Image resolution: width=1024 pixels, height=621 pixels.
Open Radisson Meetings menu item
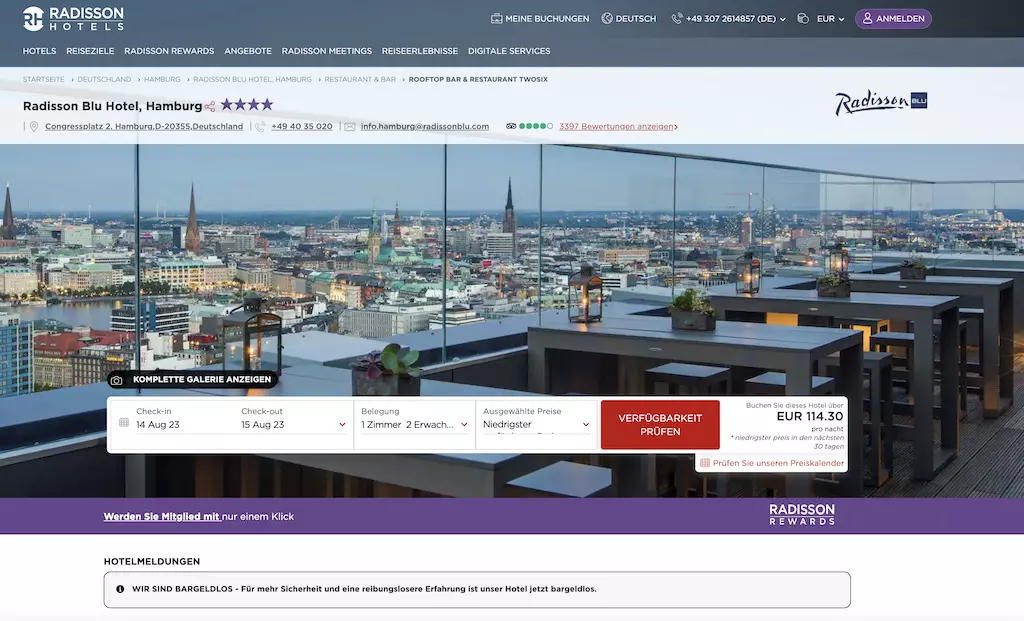pos(327,51)
